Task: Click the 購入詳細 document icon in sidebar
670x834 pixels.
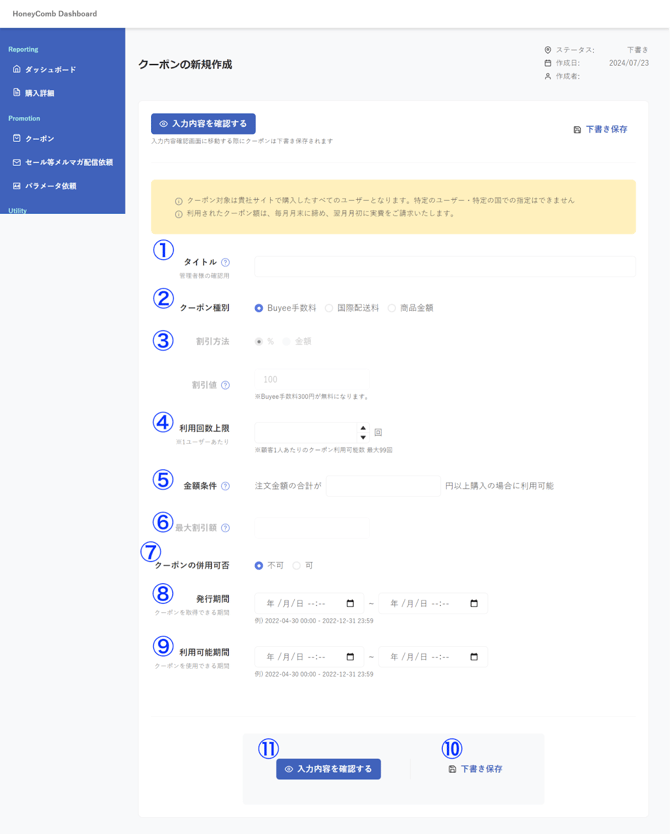Action: coord(16,93)
